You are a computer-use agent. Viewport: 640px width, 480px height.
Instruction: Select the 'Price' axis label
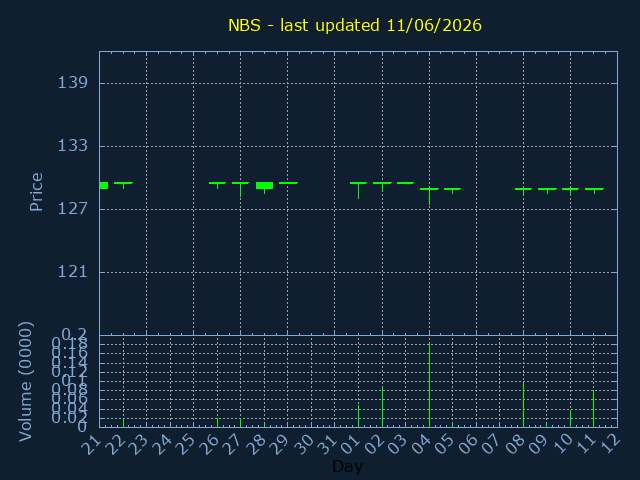click(36, 192)
